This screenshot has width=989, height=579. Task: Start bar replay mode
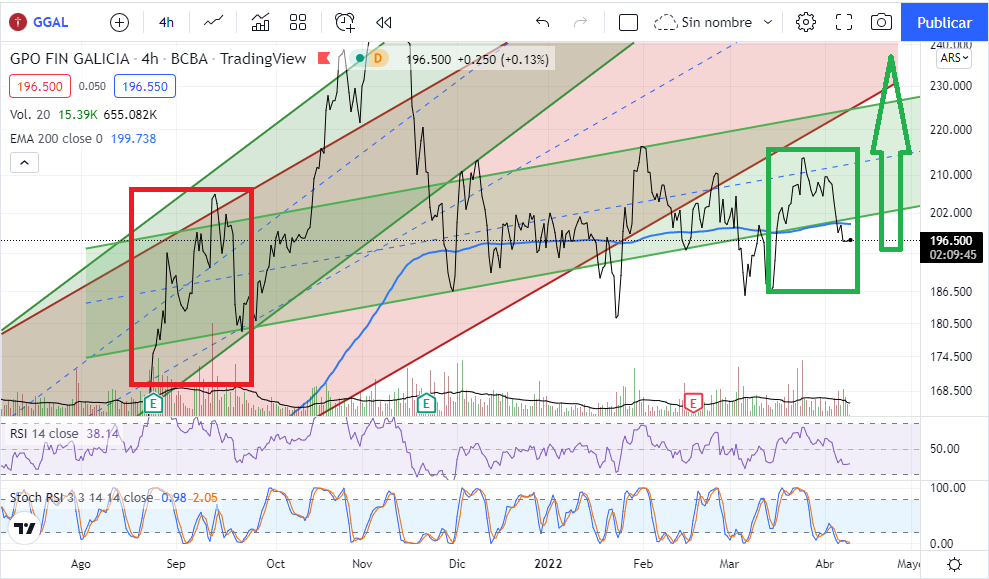383,23
